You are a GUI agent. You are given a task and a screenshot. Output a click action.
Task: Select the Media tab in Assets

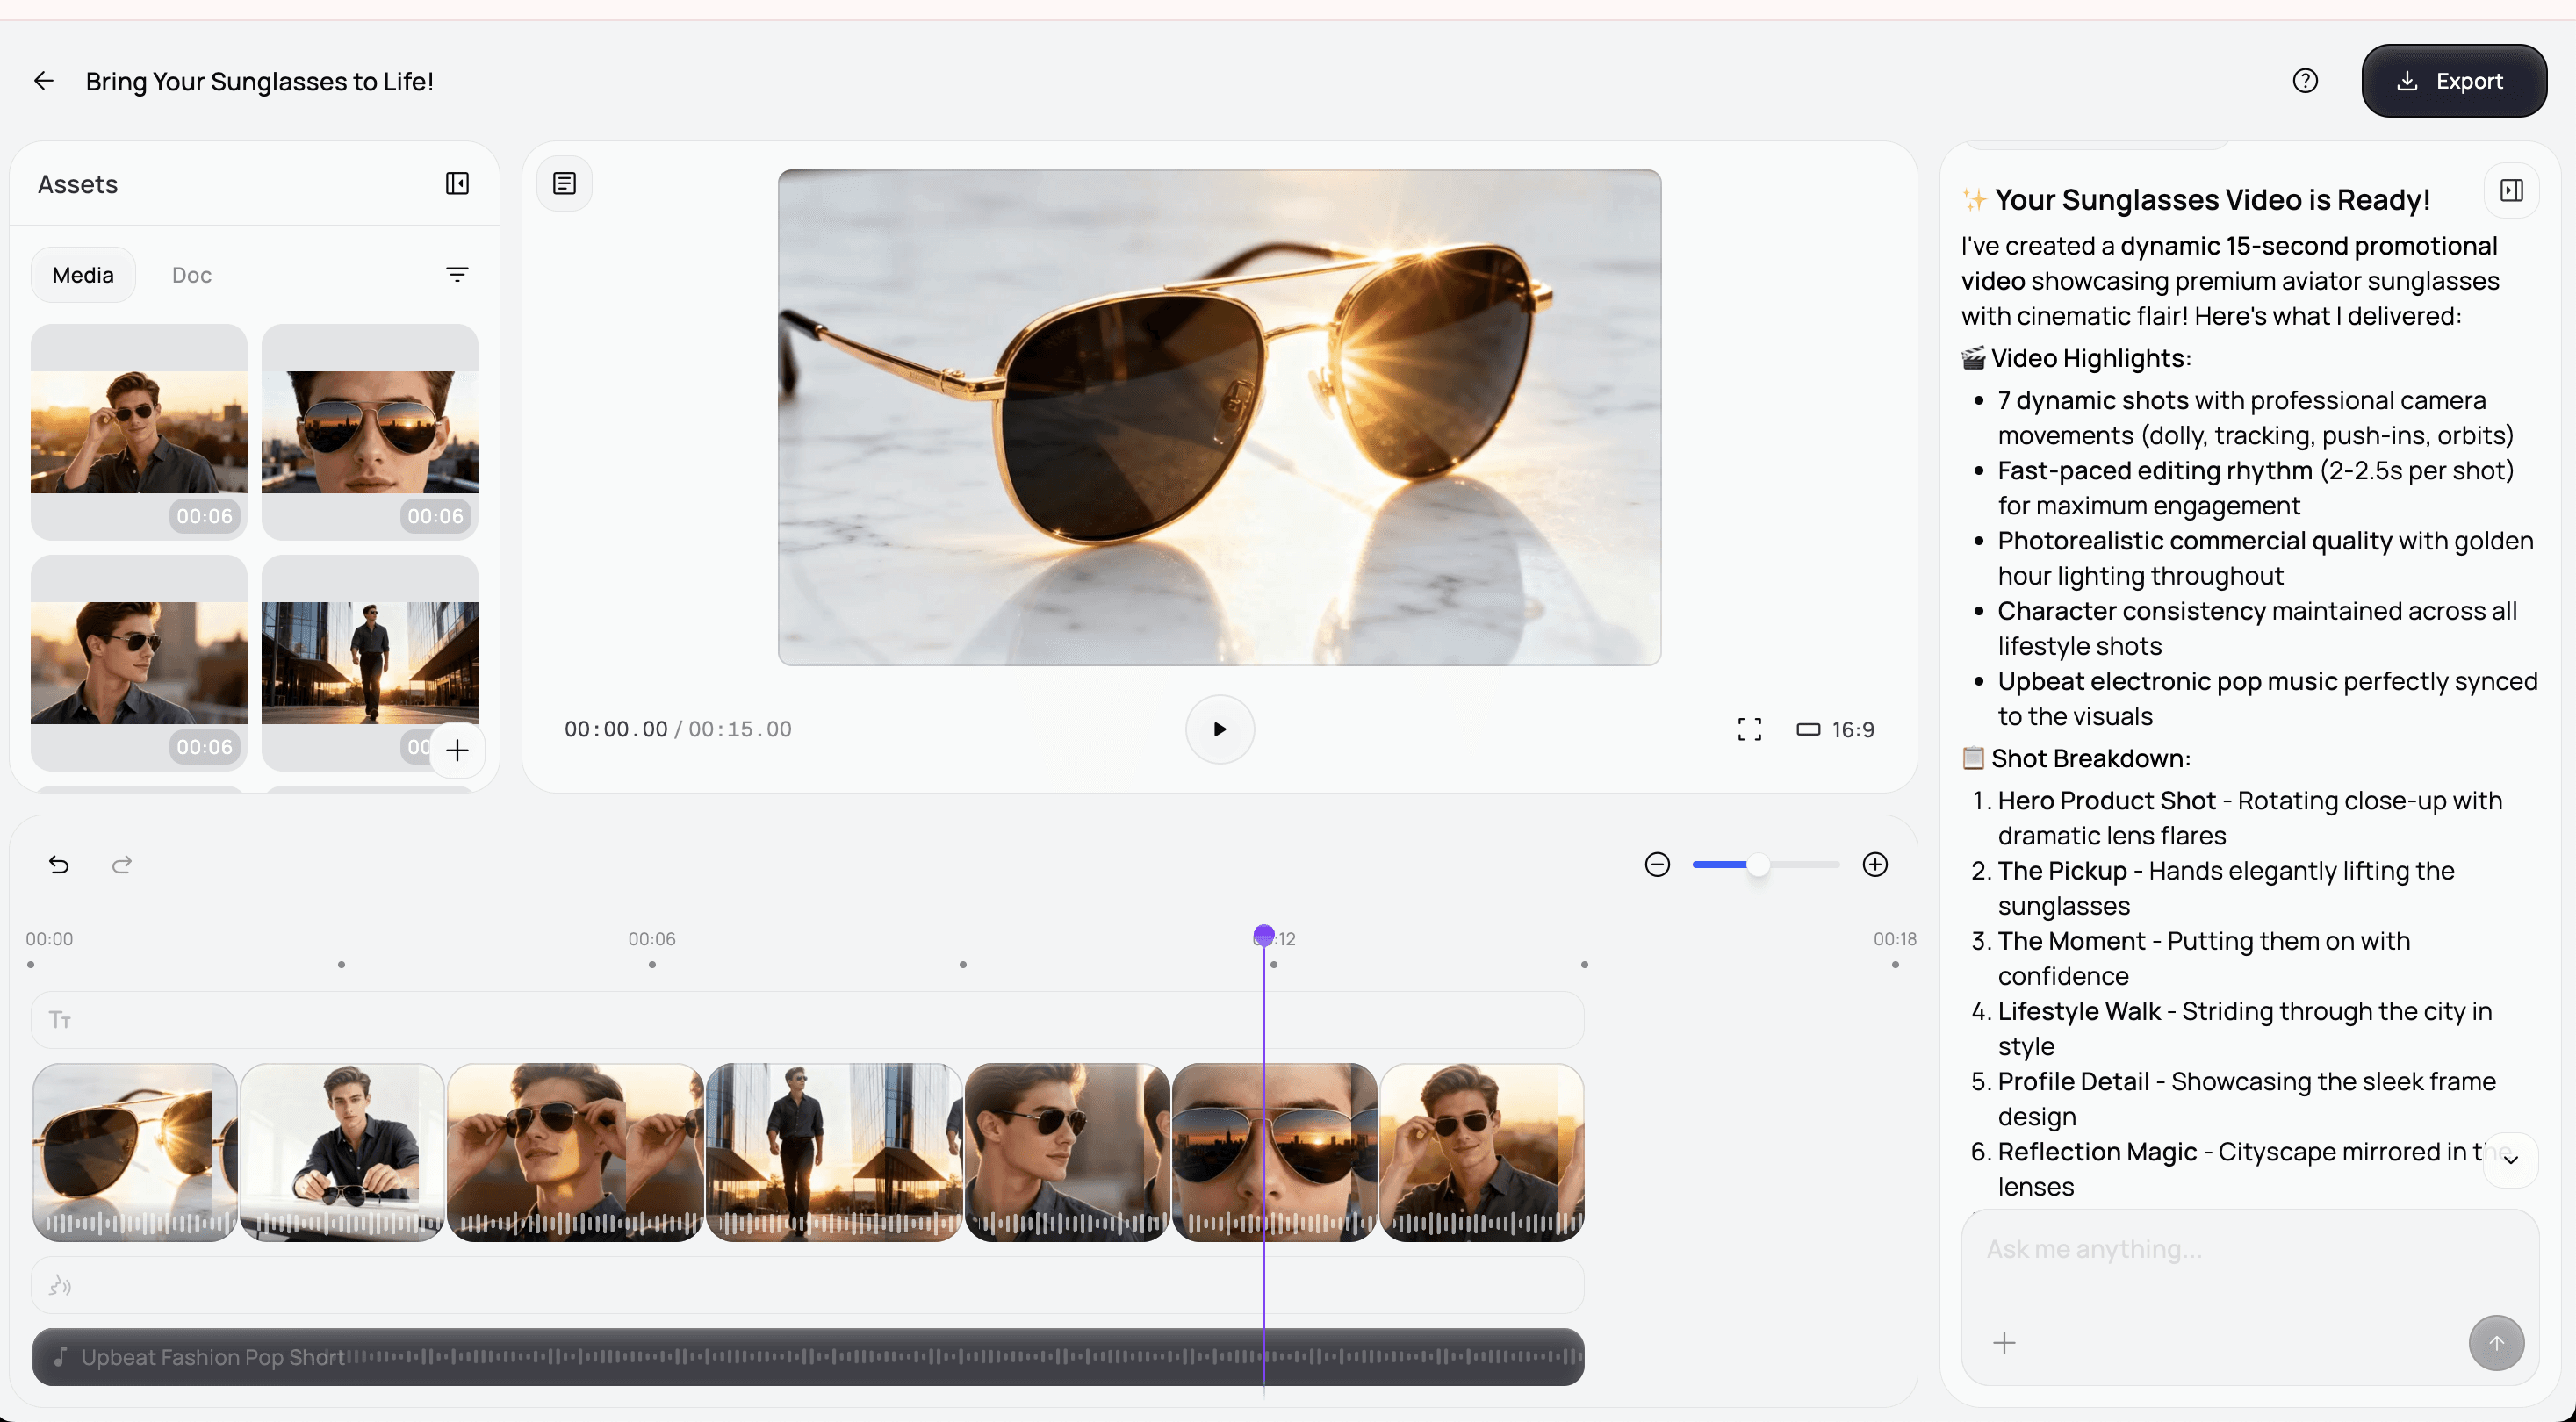tap(83, 275)
